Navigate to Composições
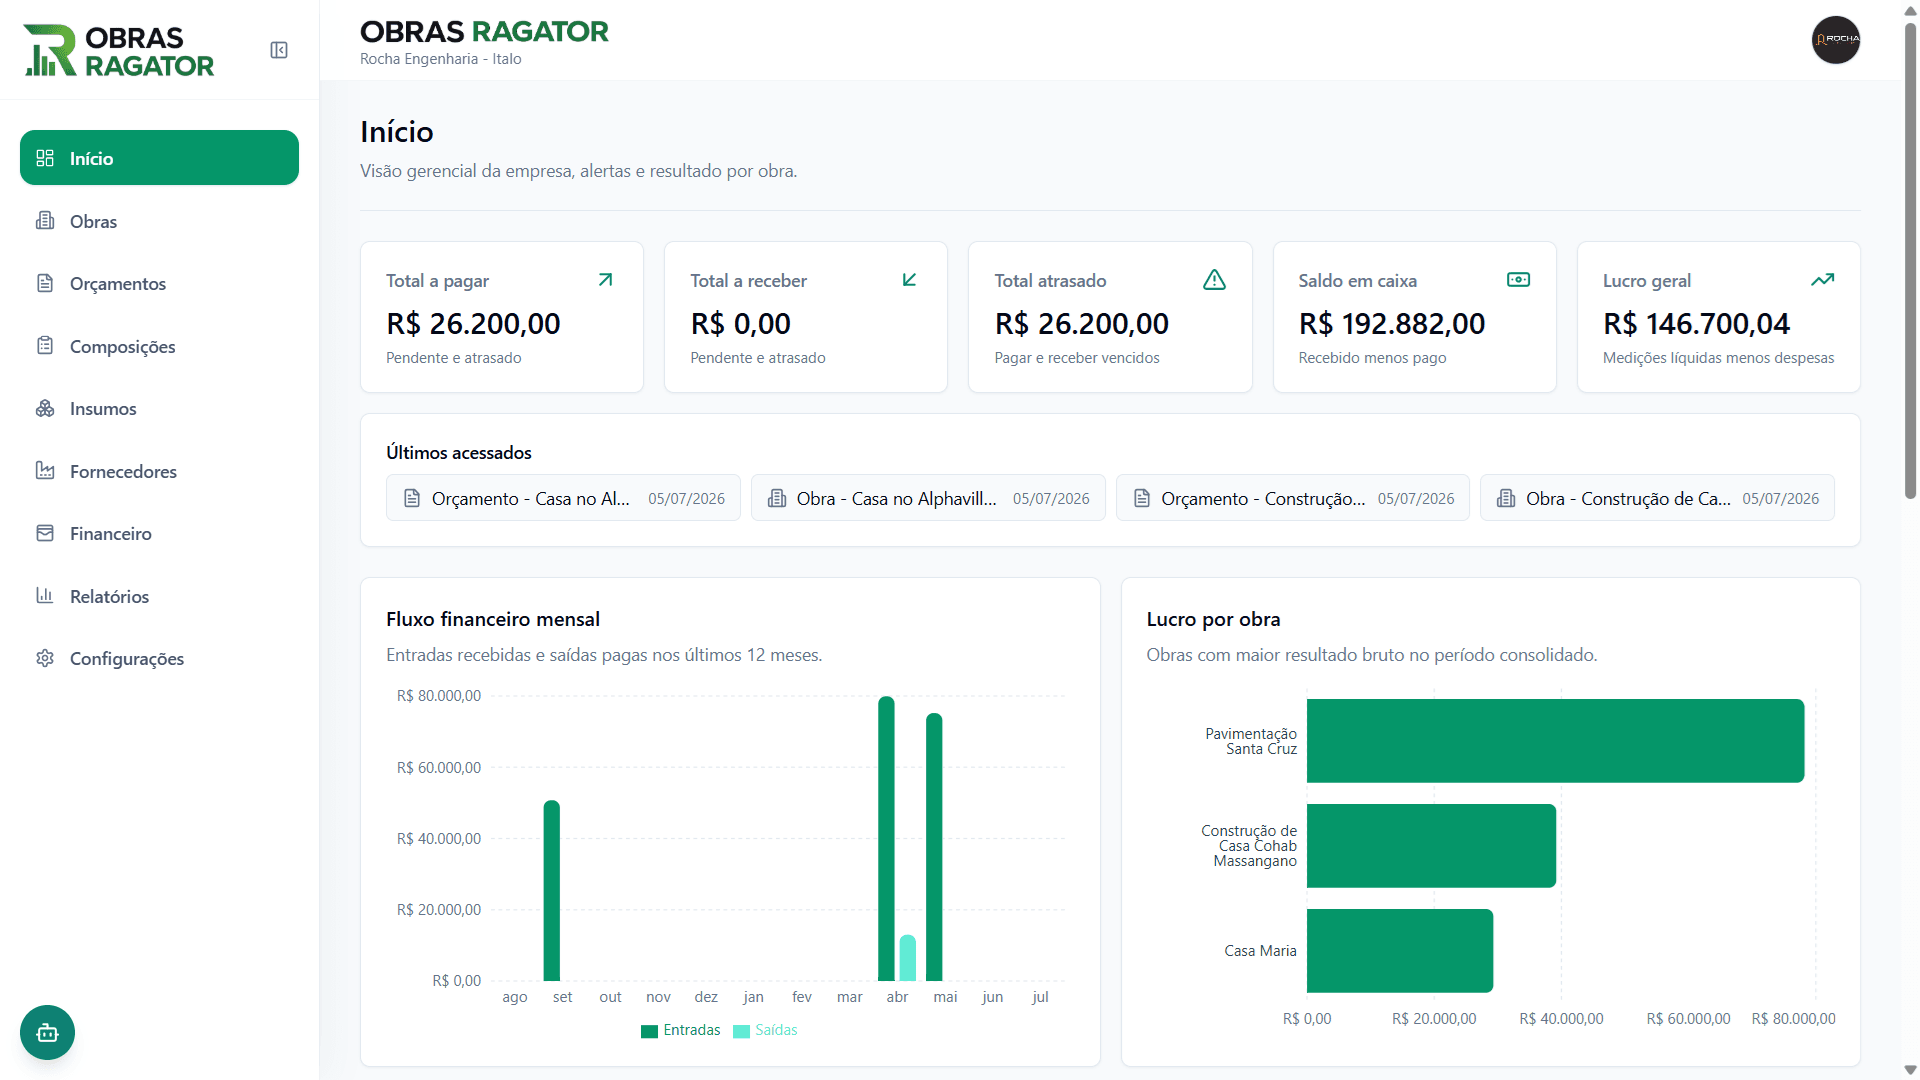The height and width of the screenshot is (1080, 1920). coord(159,346)
